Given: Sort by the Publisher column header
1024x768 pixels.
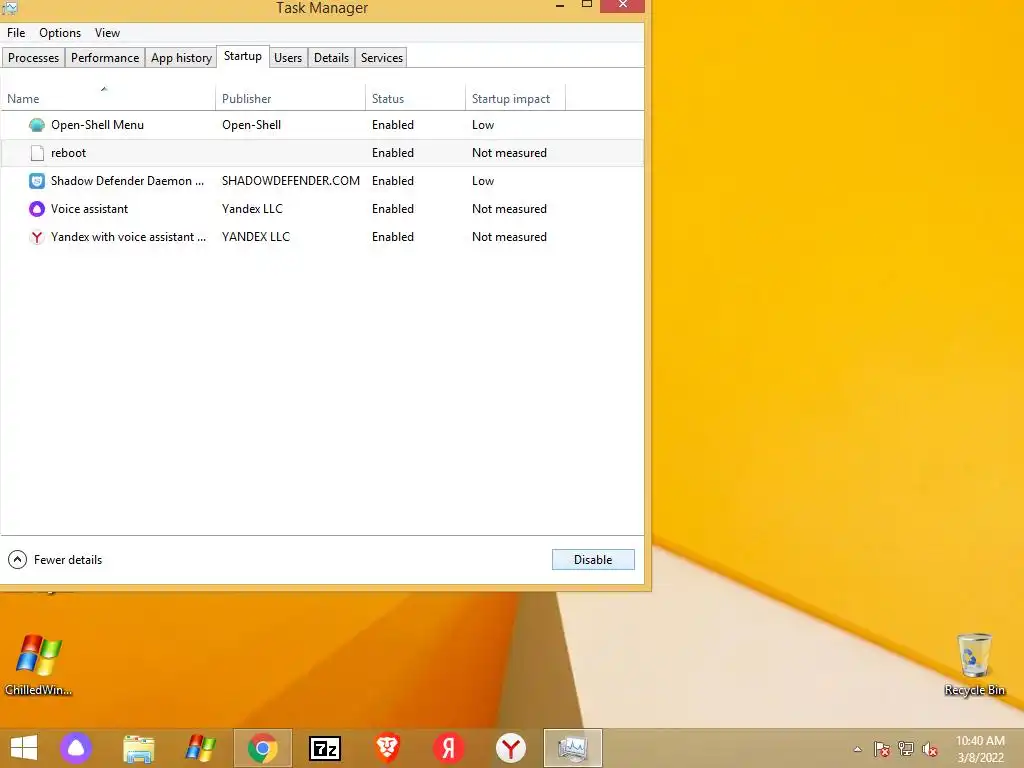Looking at the screenshot, I should click(x=291, y=98).
